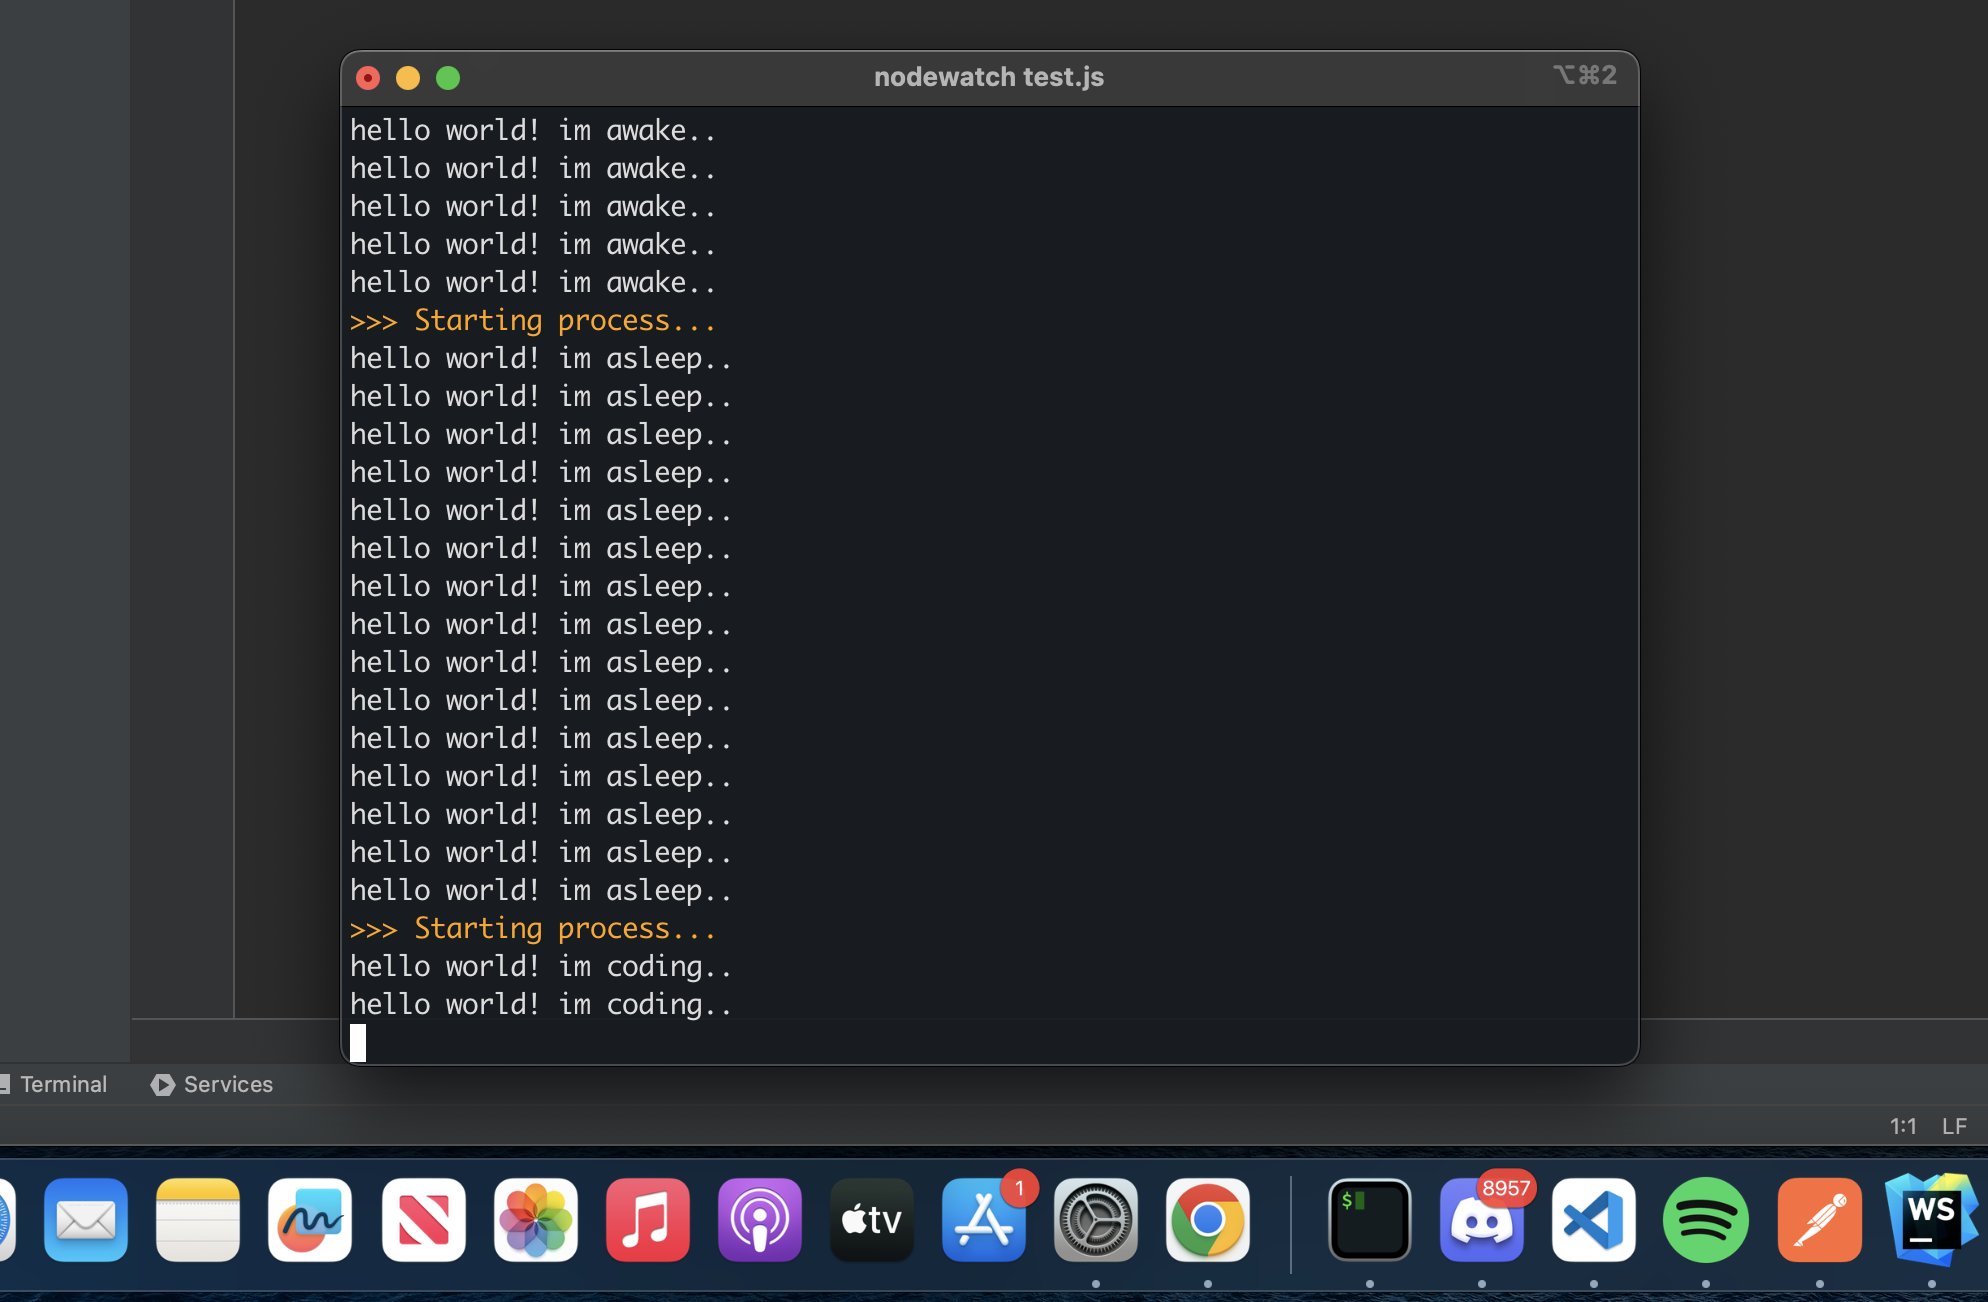This screenshot has height=1302, width=1988.
Task: Click the 1:1 cursor position indicator
Action: click(1902, 1127)
